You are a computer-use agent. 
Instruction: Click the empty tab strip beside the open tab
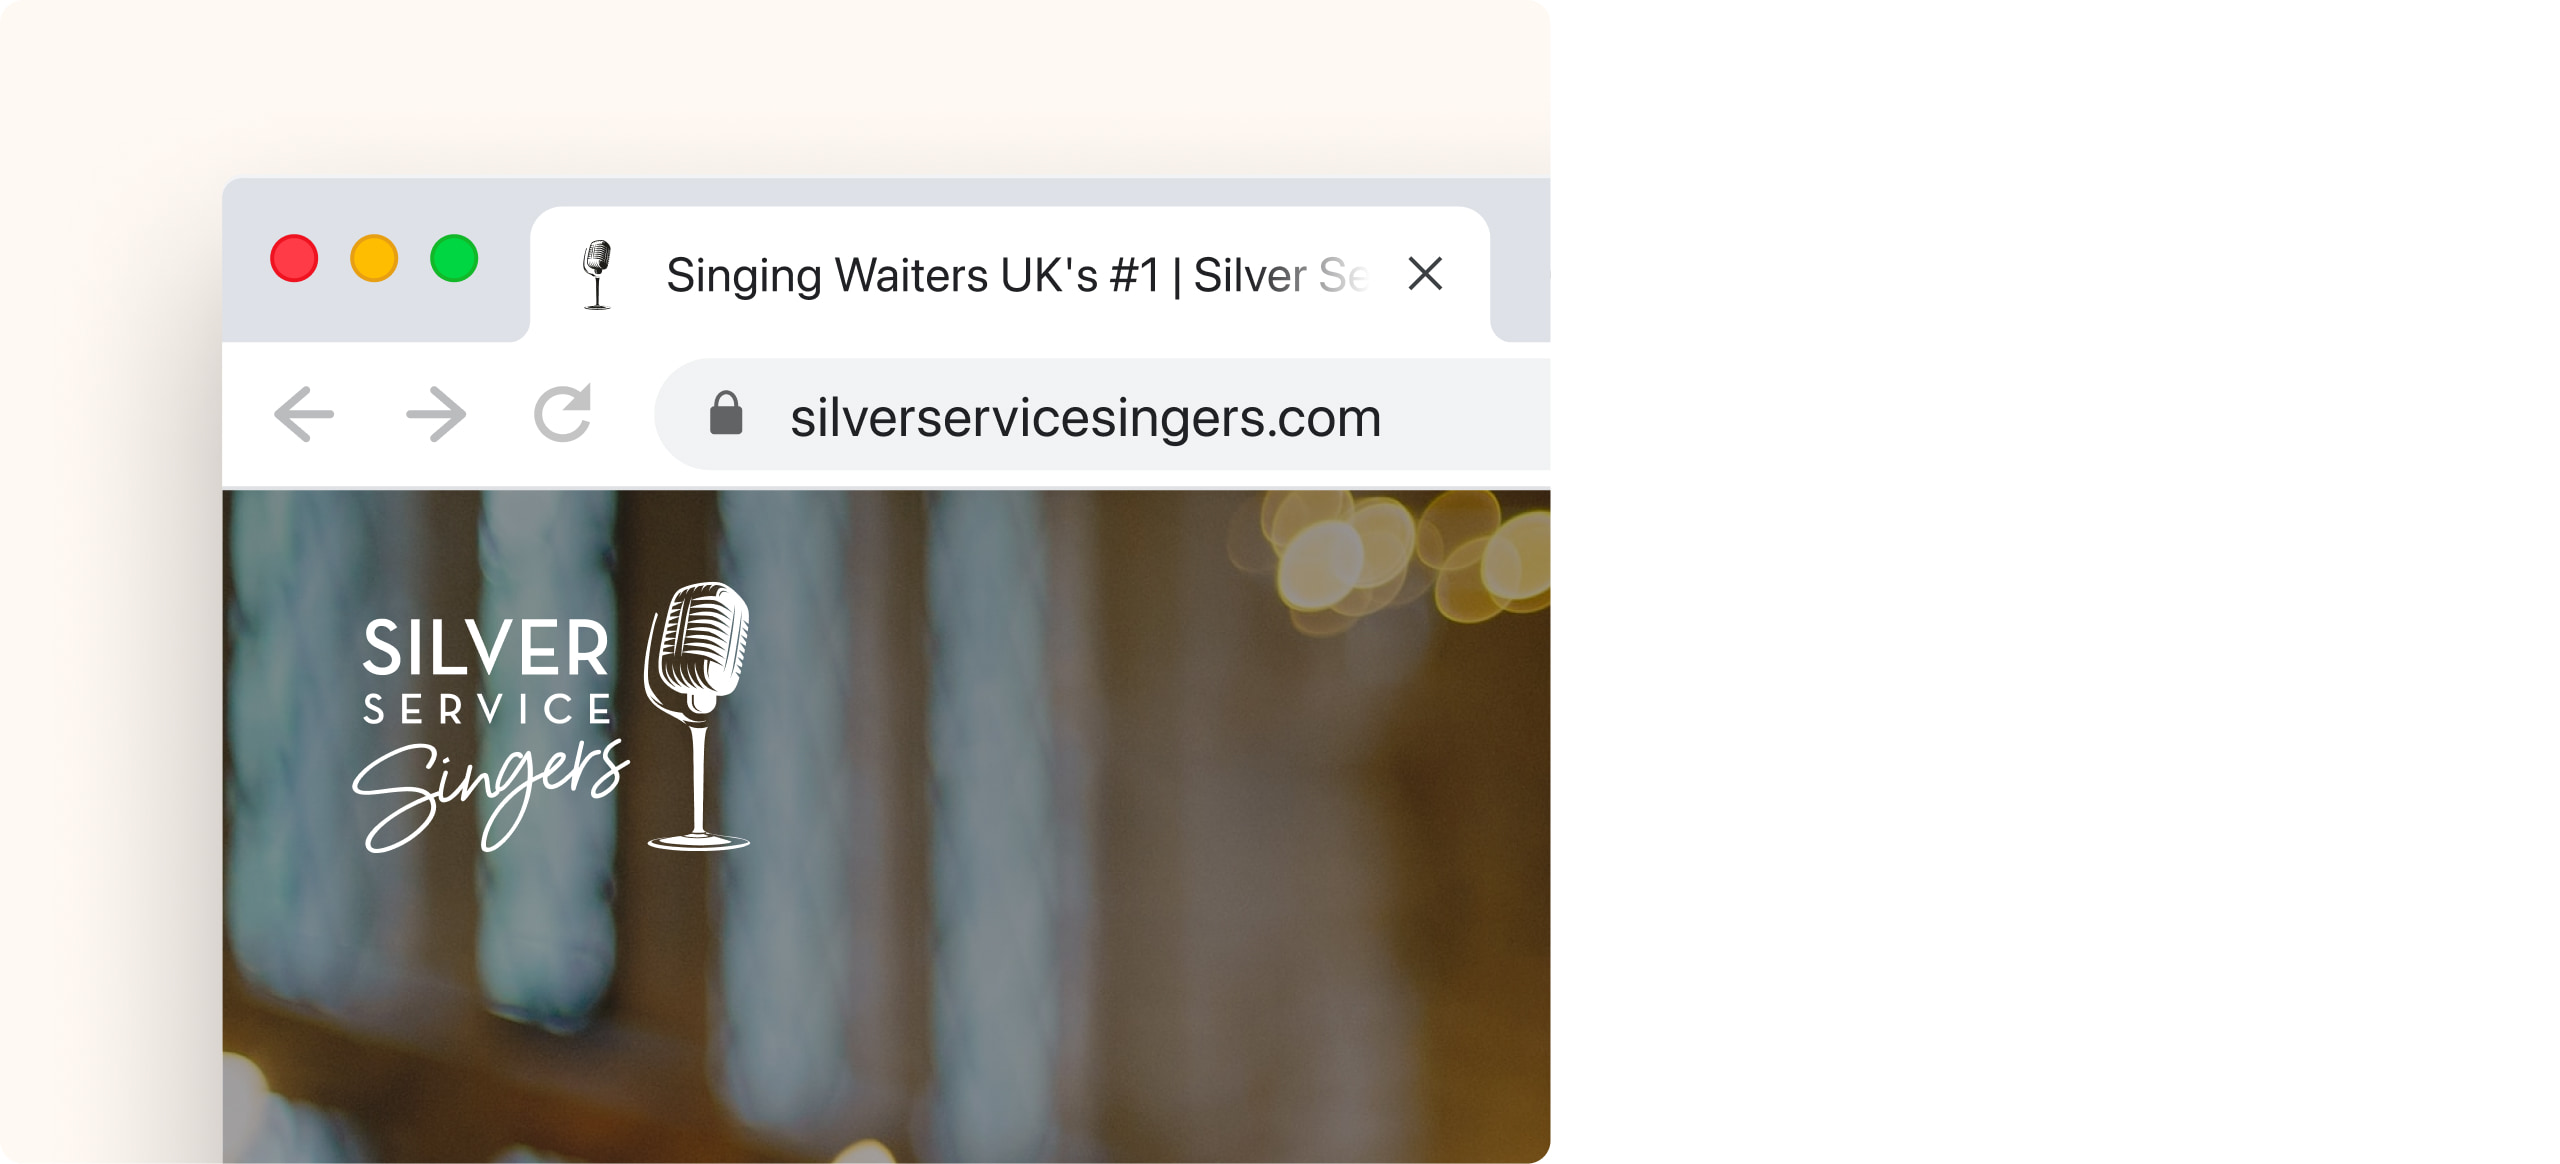coord(1522,260)
